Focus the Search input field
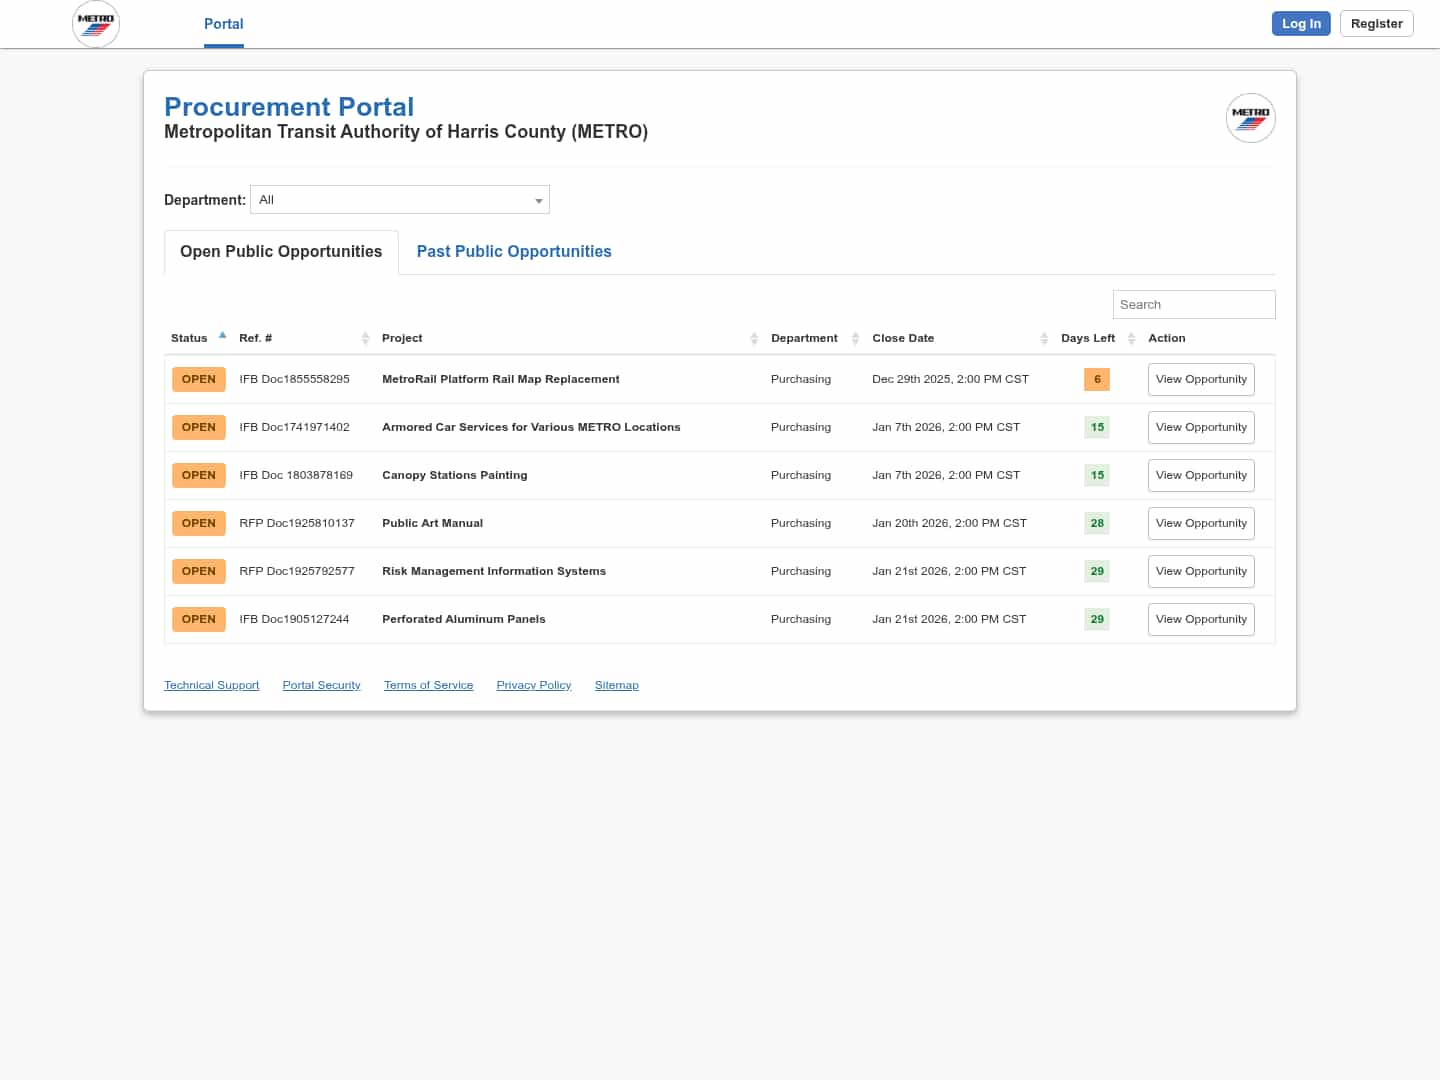Image resolution: width=1440 pixels, height=1080 pixels. [1193, 305]
